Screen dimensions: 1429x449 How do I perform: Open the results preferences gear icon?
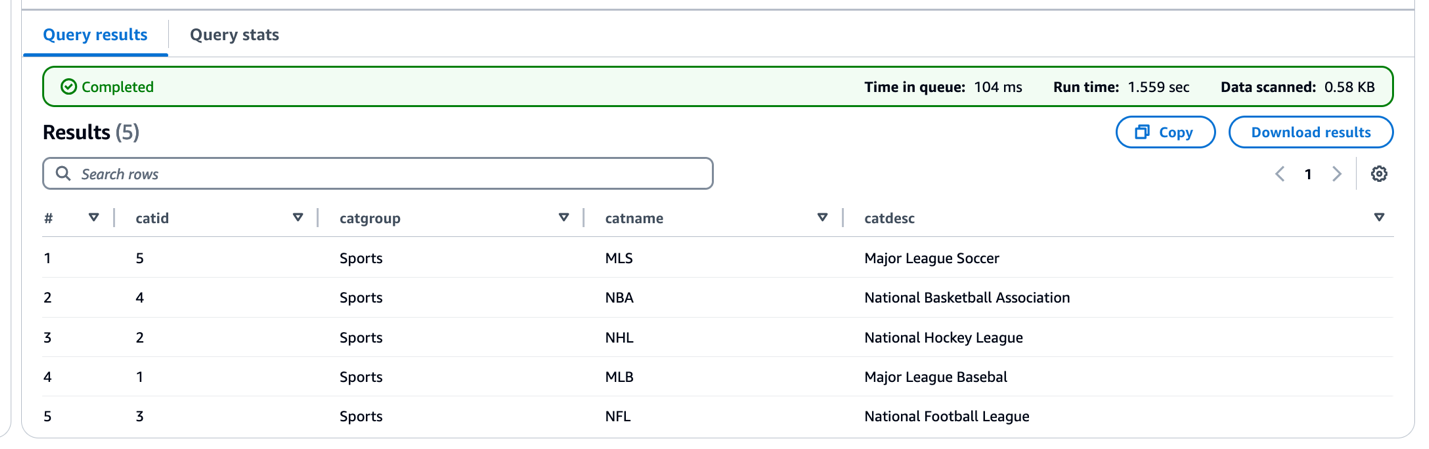[1379, 174]
